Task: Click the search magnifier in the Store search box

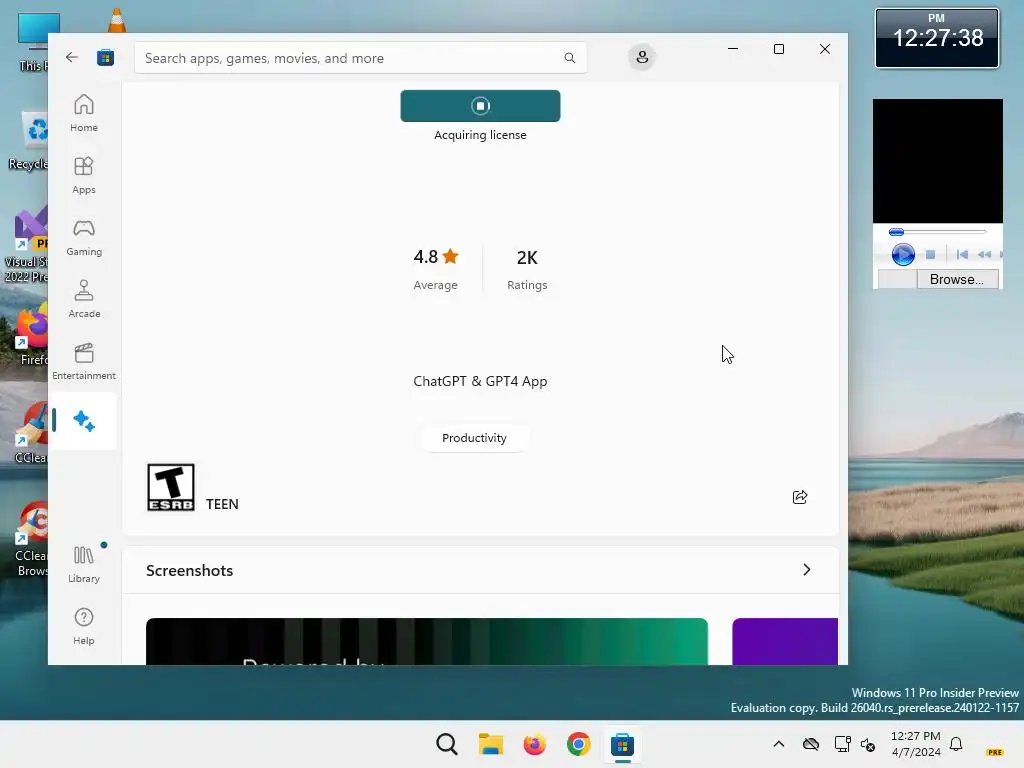Action: (x=569, y=58)
